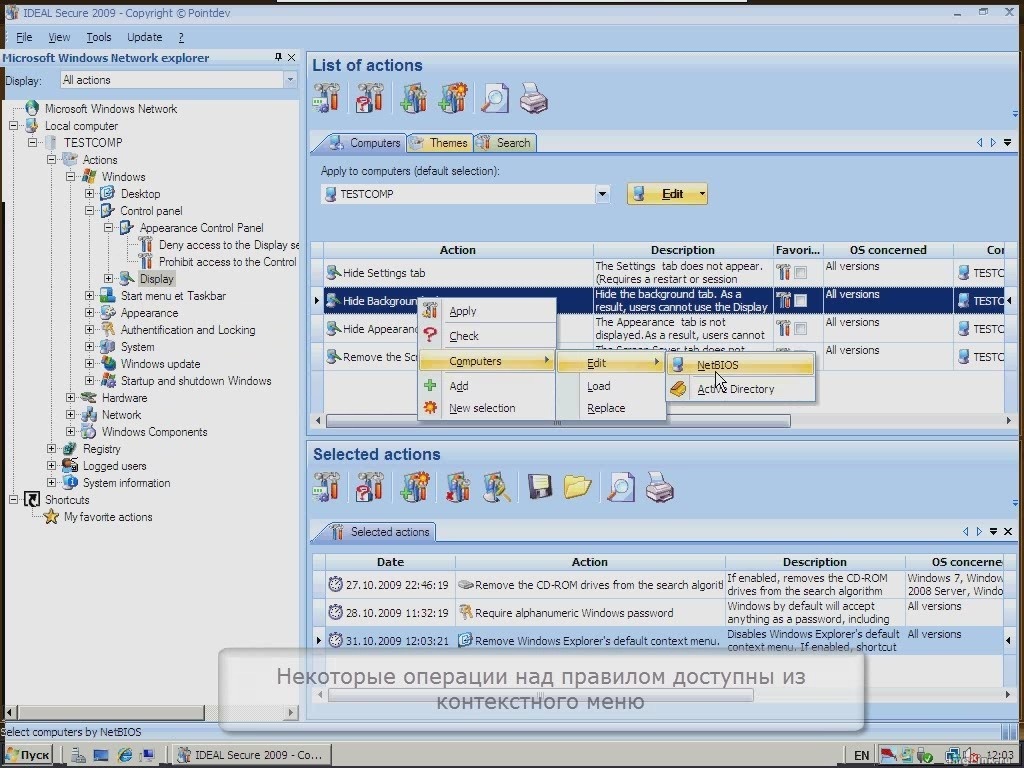Screen dimensions: 1024x768
Task: Click New selection icon in List of actions toolbar
Action: coord(453,98)
